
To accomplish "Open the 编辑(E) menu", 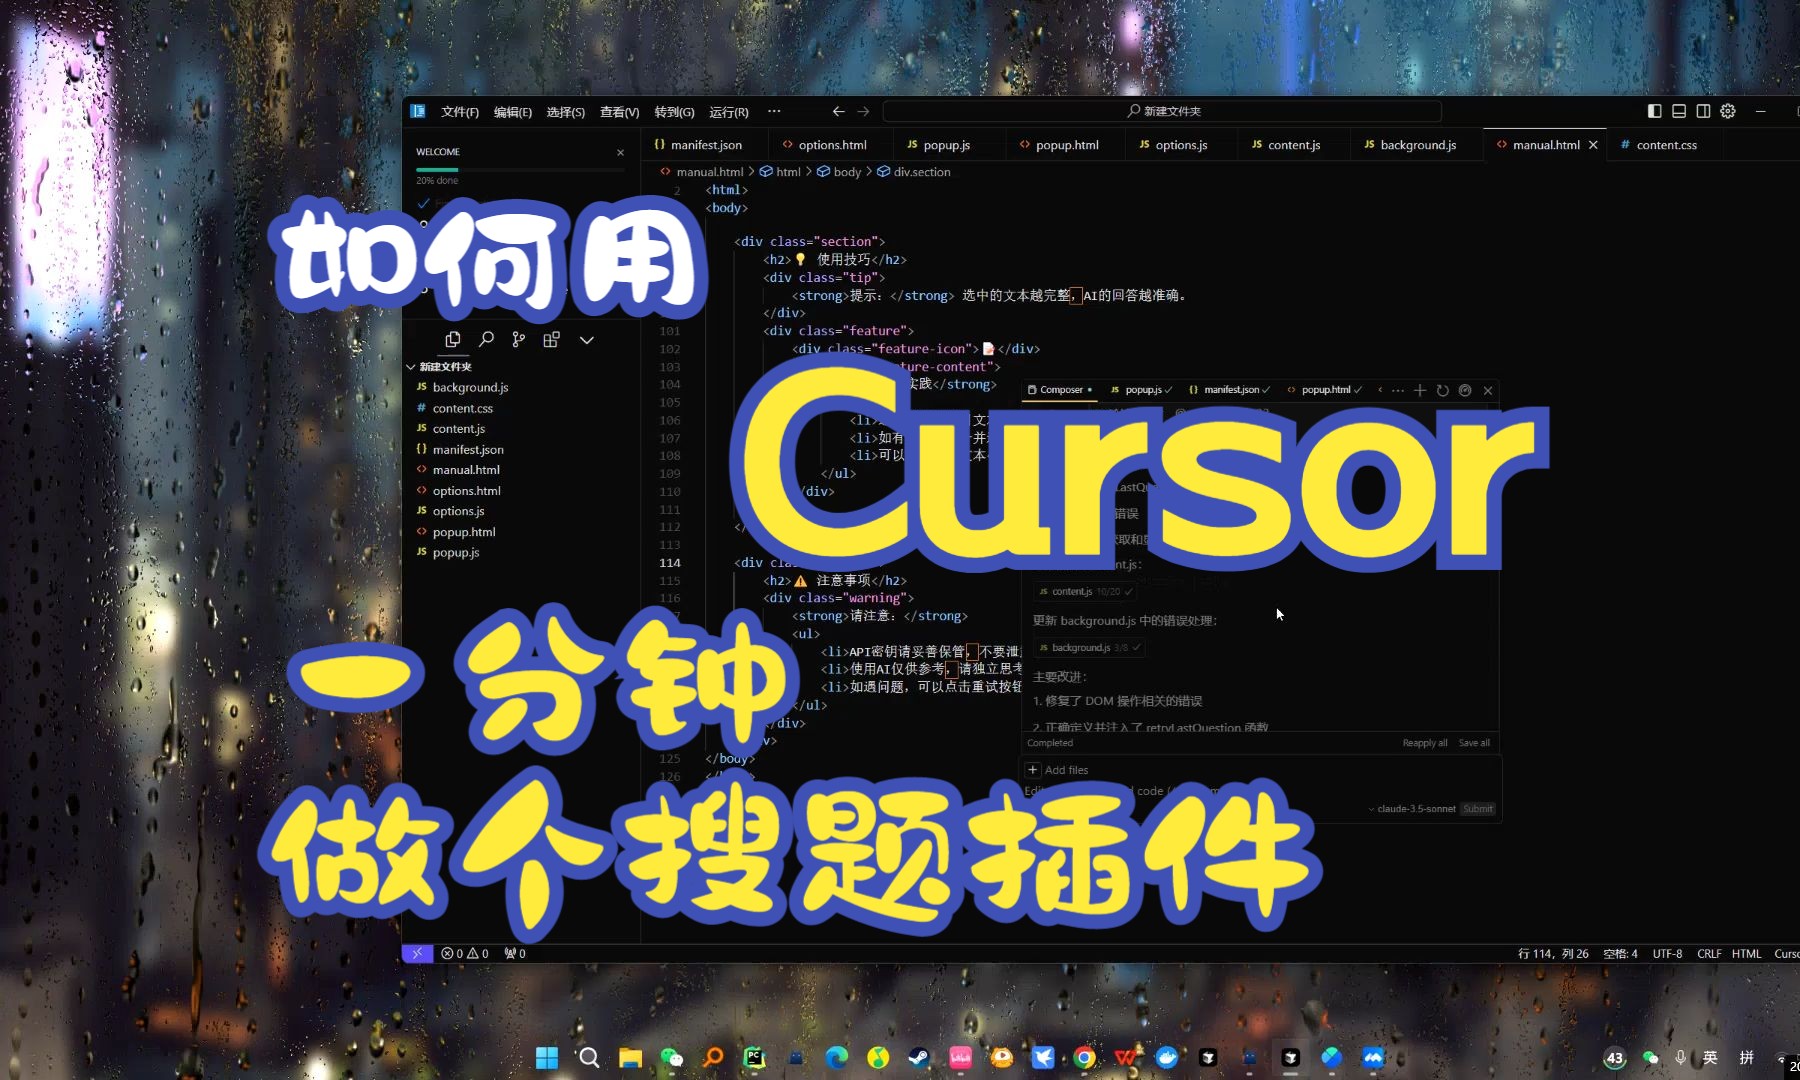I will point(513,112).
